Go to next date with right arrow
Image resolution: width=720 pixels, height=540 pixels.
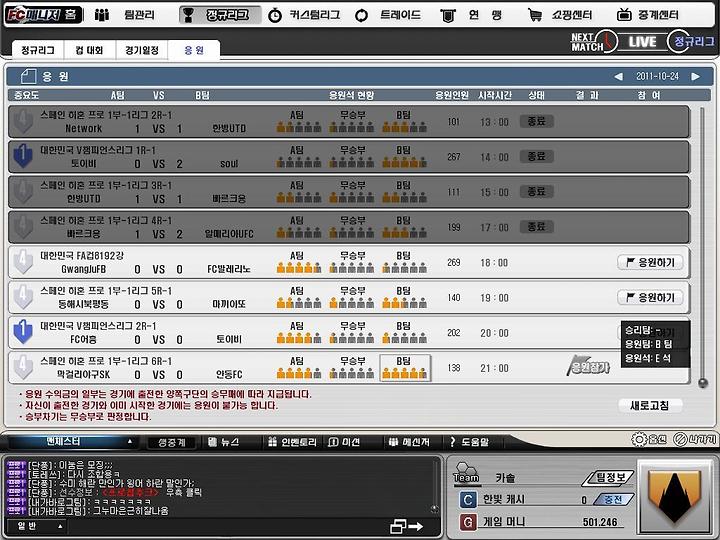tap(696, 77)
